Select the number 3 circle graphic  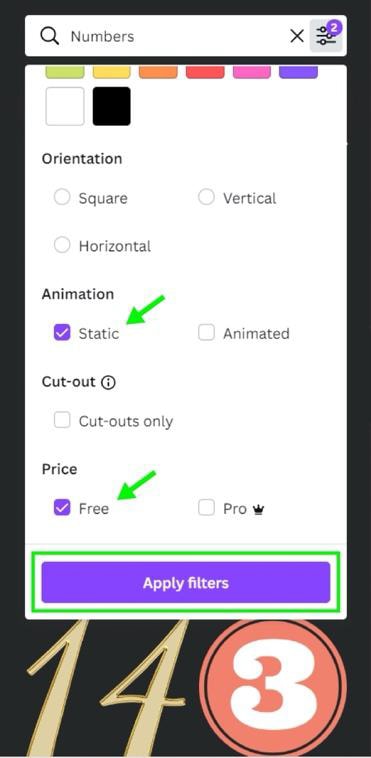coord(273,688)
